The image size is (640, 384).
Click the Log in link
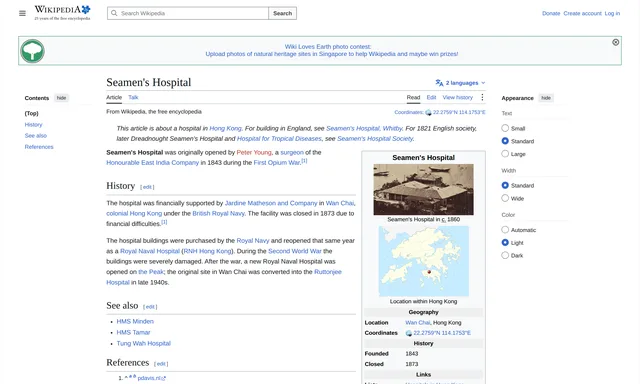tap(612, 13)
